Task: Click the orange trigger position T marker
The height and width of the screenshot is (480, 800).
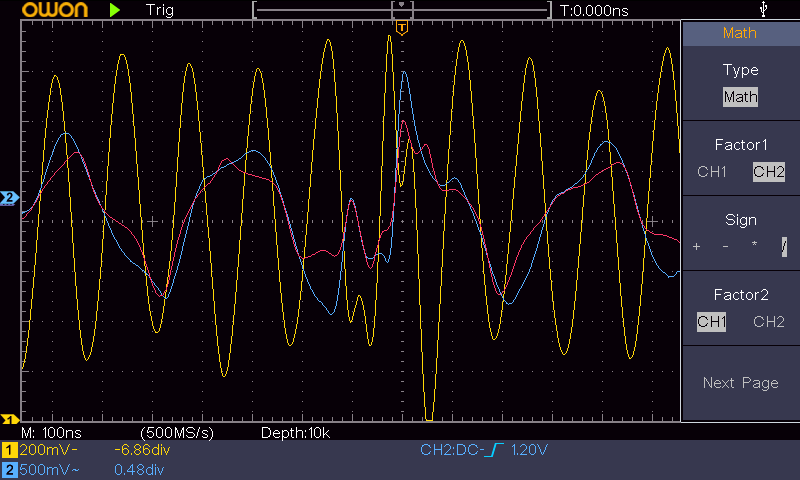Action: 401,27
